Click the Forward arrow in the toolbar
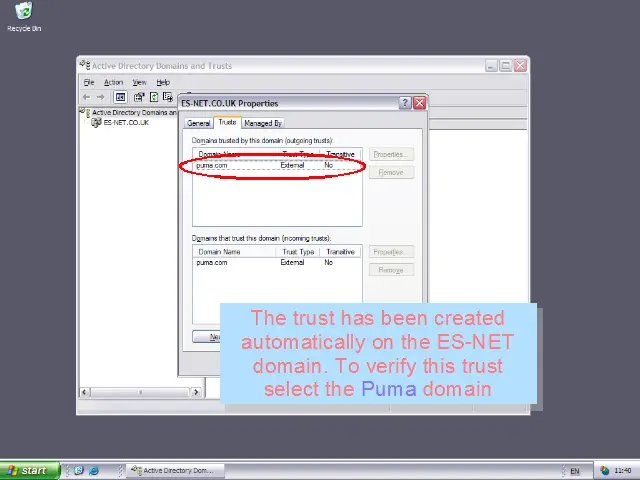The image size is (640, 480). click(x=101, y=97)
